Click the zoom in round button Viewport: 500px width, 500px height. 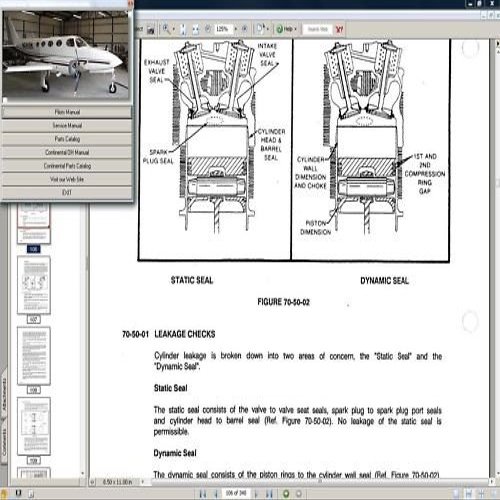click(x=244, y=29)
